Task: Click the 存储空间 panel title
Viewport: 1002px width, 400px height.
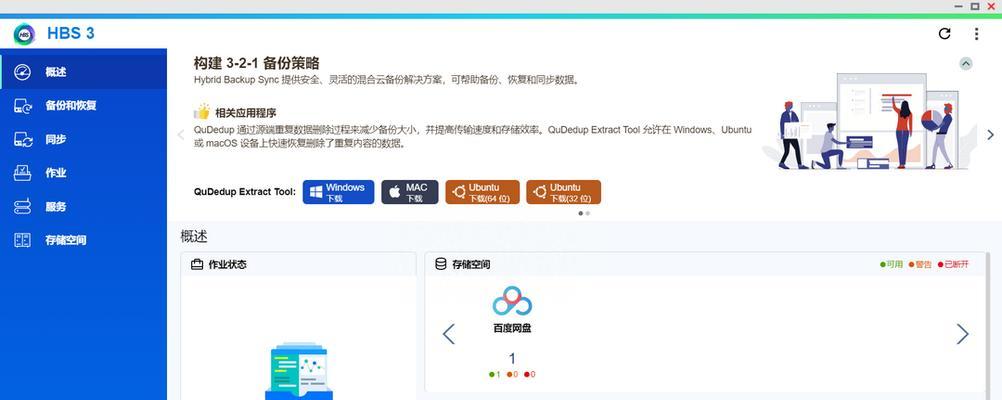Action: pos(471,264)
